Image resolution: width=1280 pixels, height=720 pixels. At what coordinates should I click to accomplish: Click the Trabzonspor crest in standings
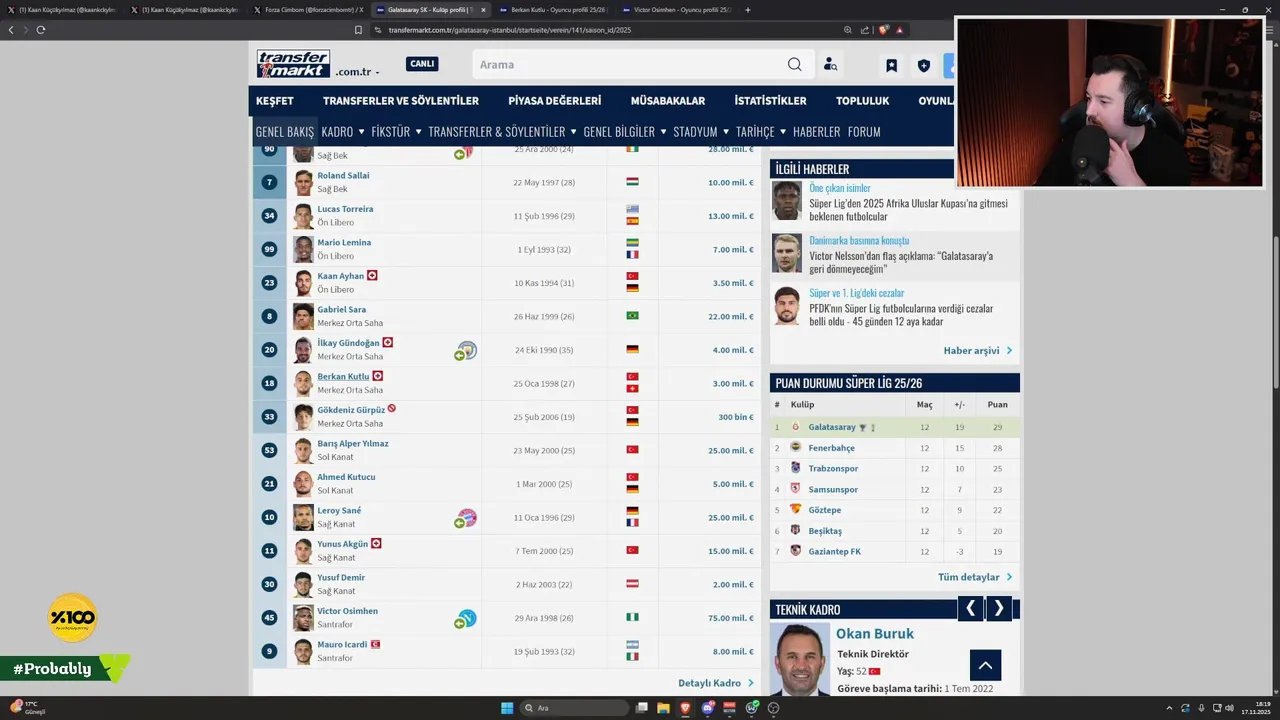(796, 468)
